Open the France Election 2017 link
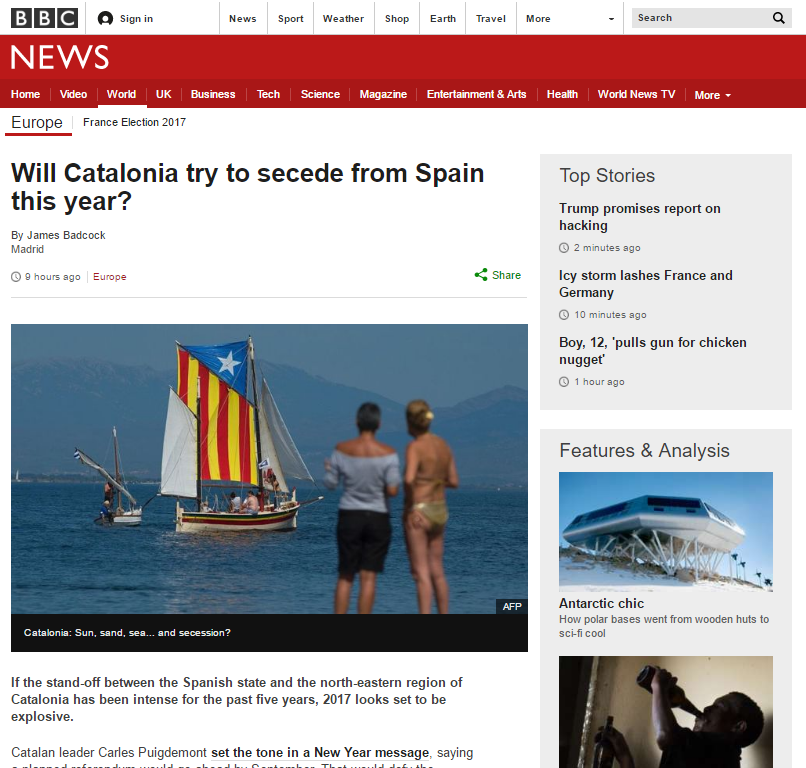 [x=135, y=122]
